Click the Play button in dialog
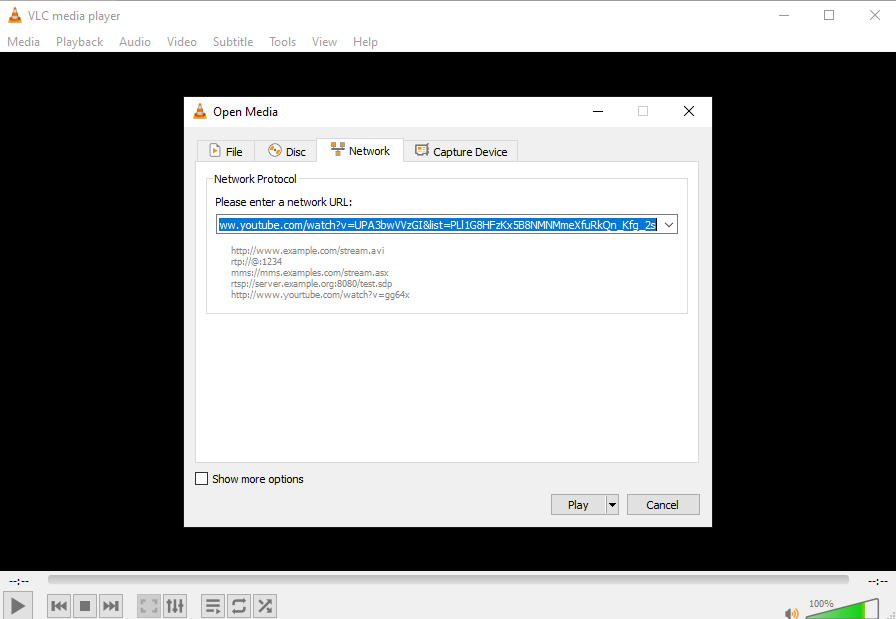 (578, 505)
